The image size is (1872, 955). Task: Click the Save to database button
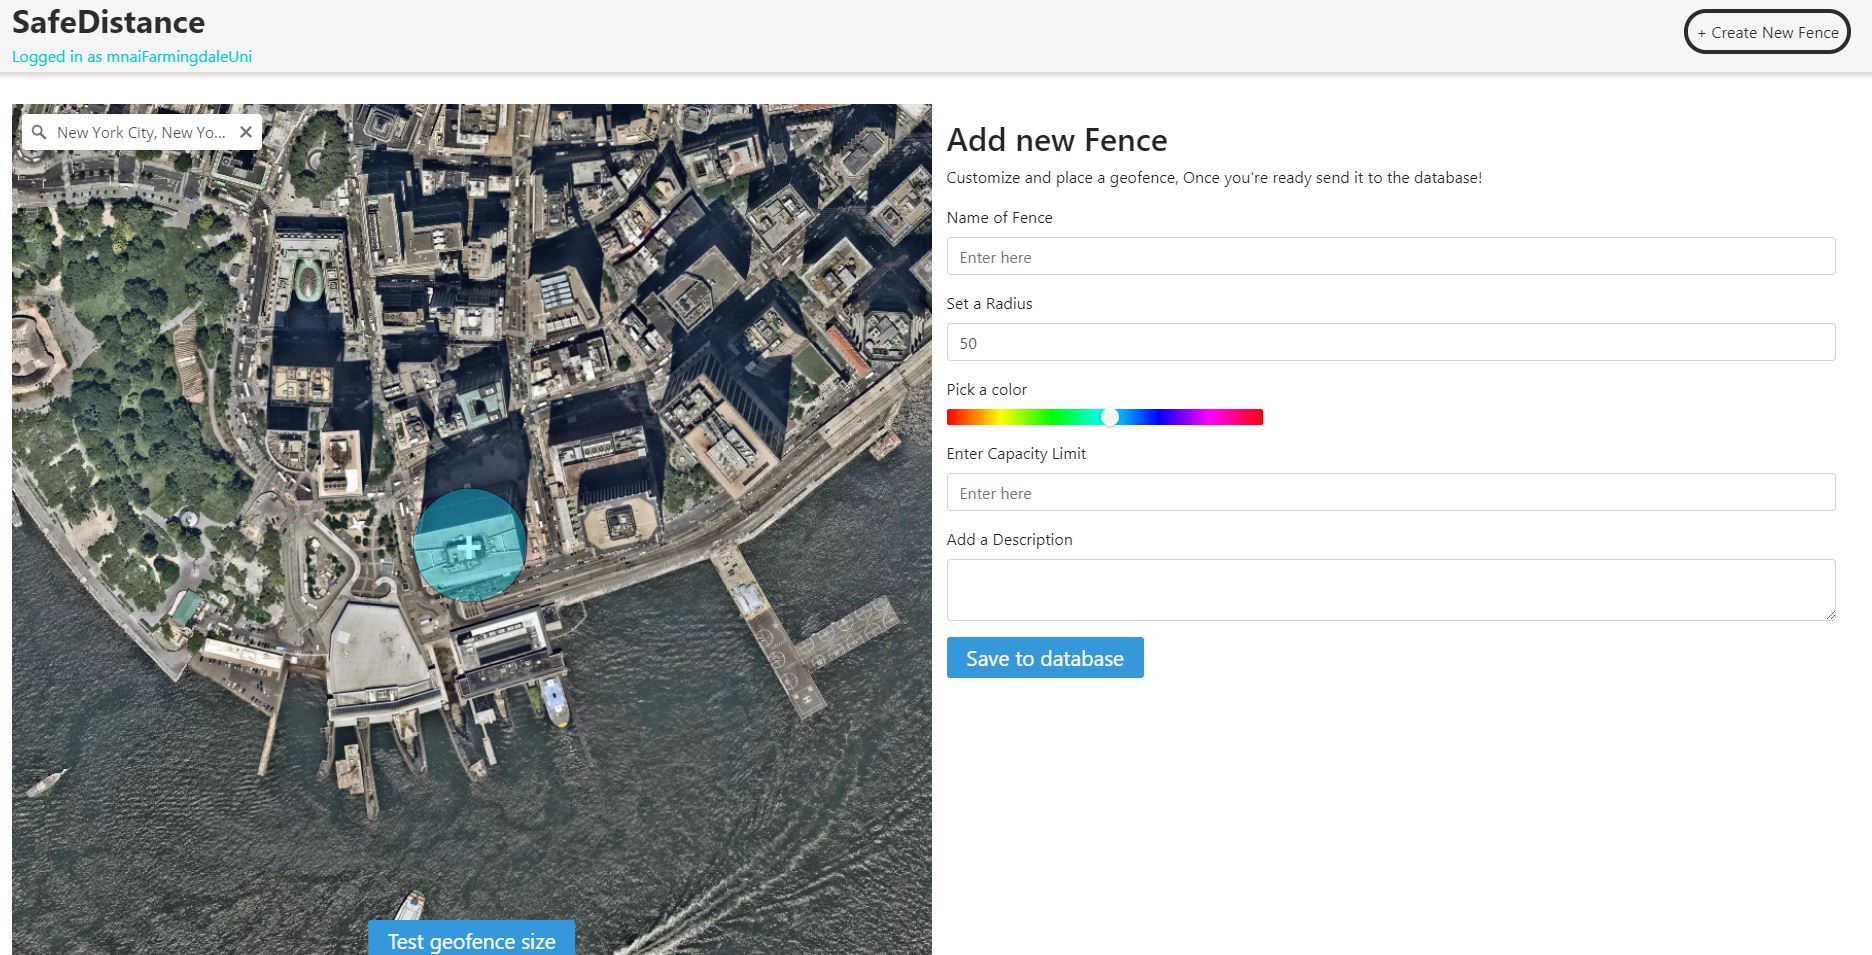click(1045, 658)
